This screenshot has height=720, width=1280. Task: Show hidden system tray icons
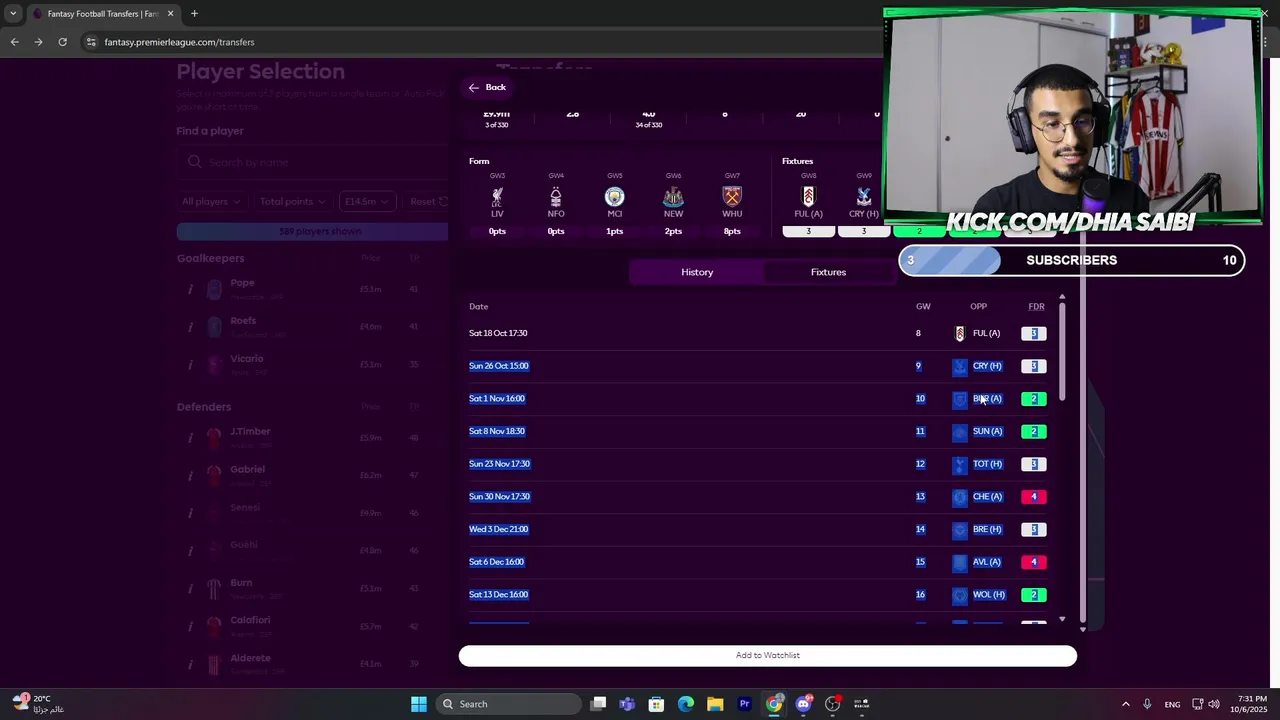1125,704
